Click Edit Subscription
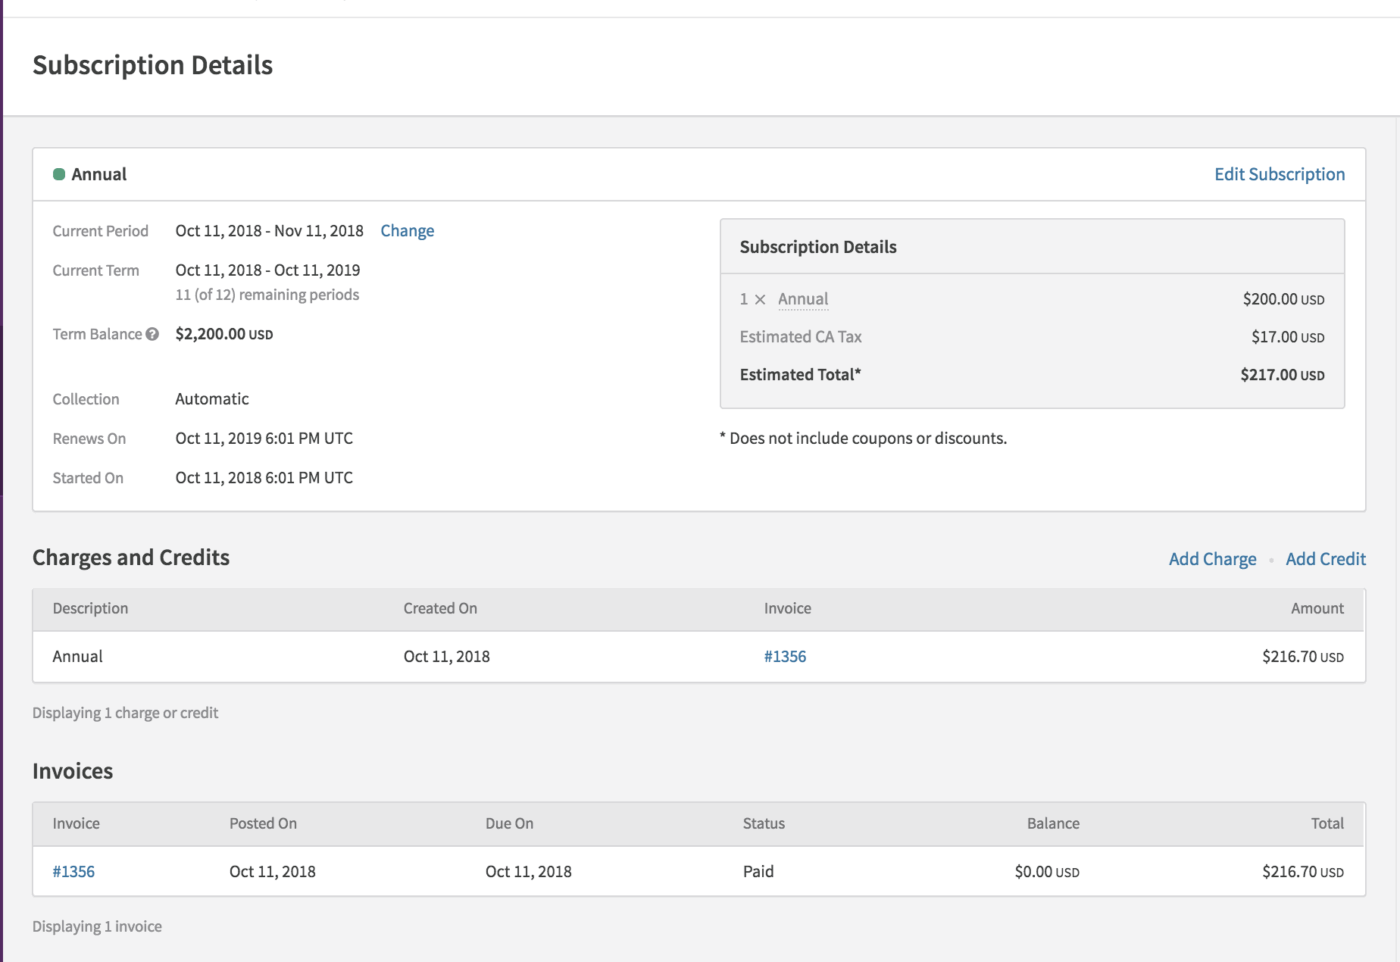 click(1279, 174)
